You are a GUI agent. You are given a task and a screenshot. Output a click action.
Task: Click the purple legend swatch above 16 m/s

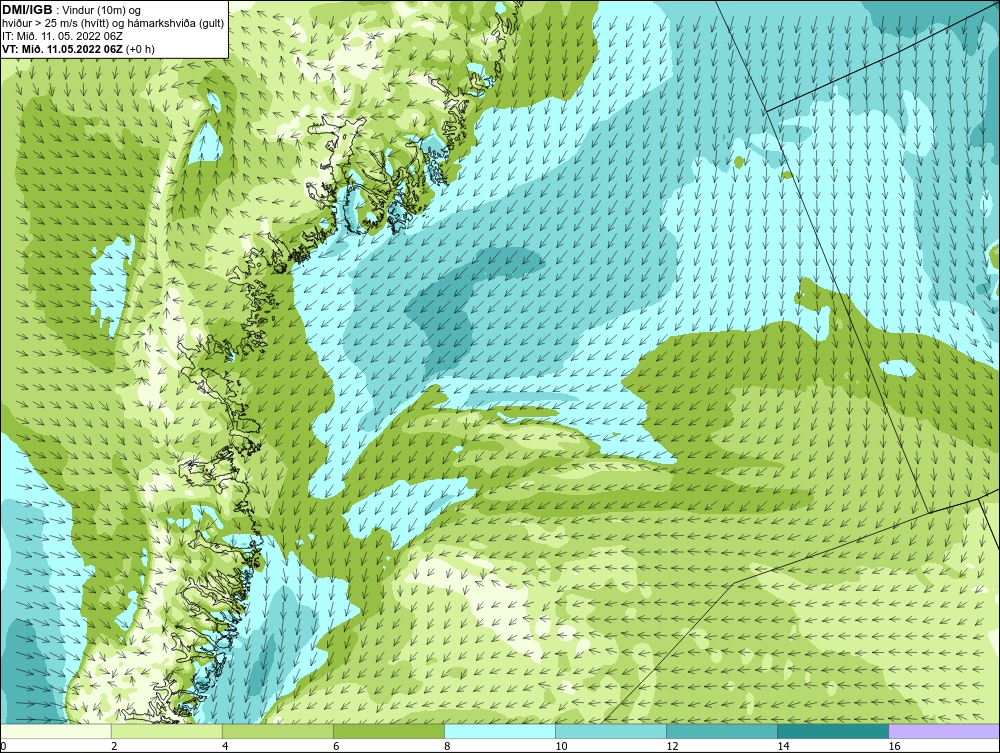coord(944,731)
